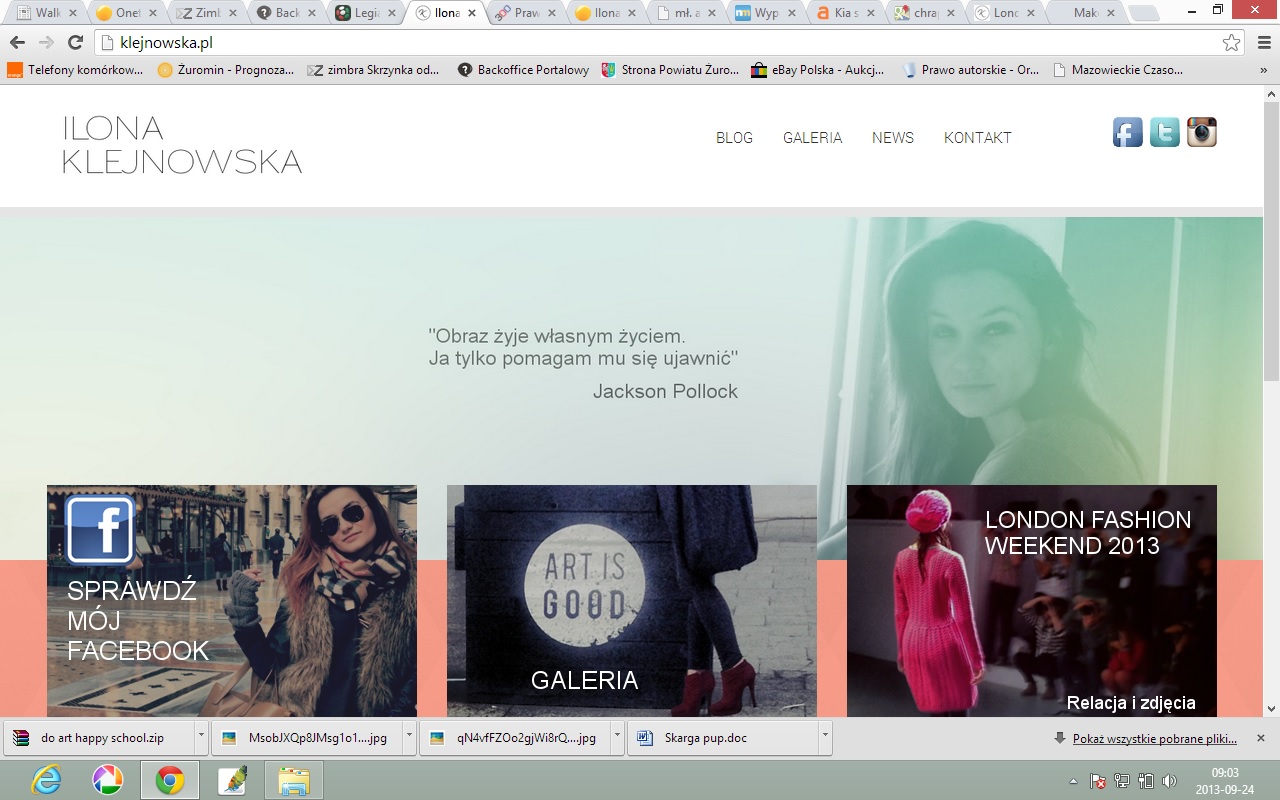Expand options for do art happy school.zip

(201, 738)
